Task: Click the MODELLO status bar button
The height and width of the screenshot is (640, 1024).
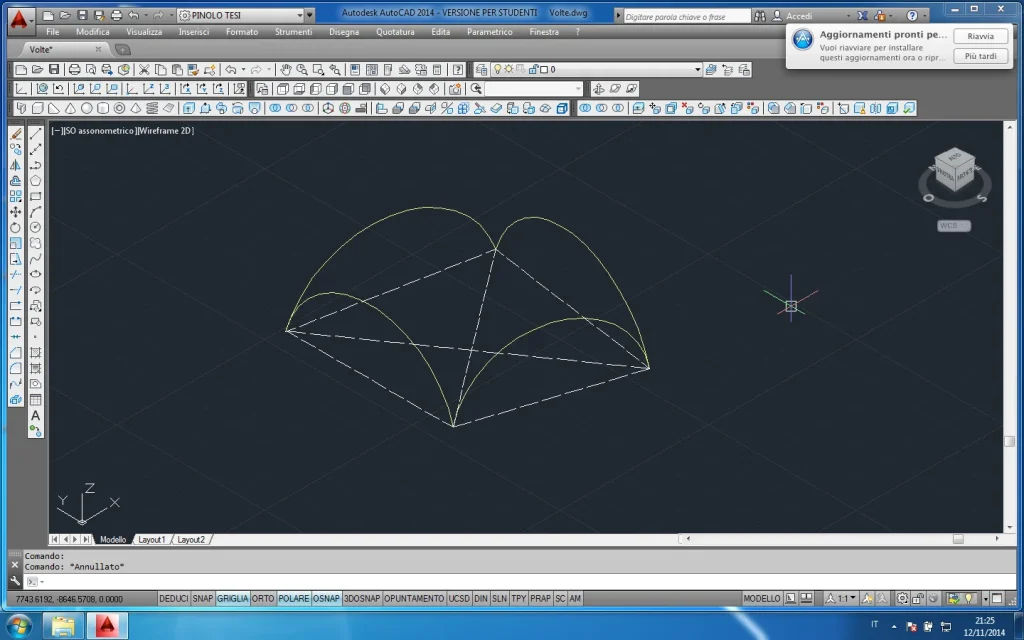Action: [x=761, y=598]
